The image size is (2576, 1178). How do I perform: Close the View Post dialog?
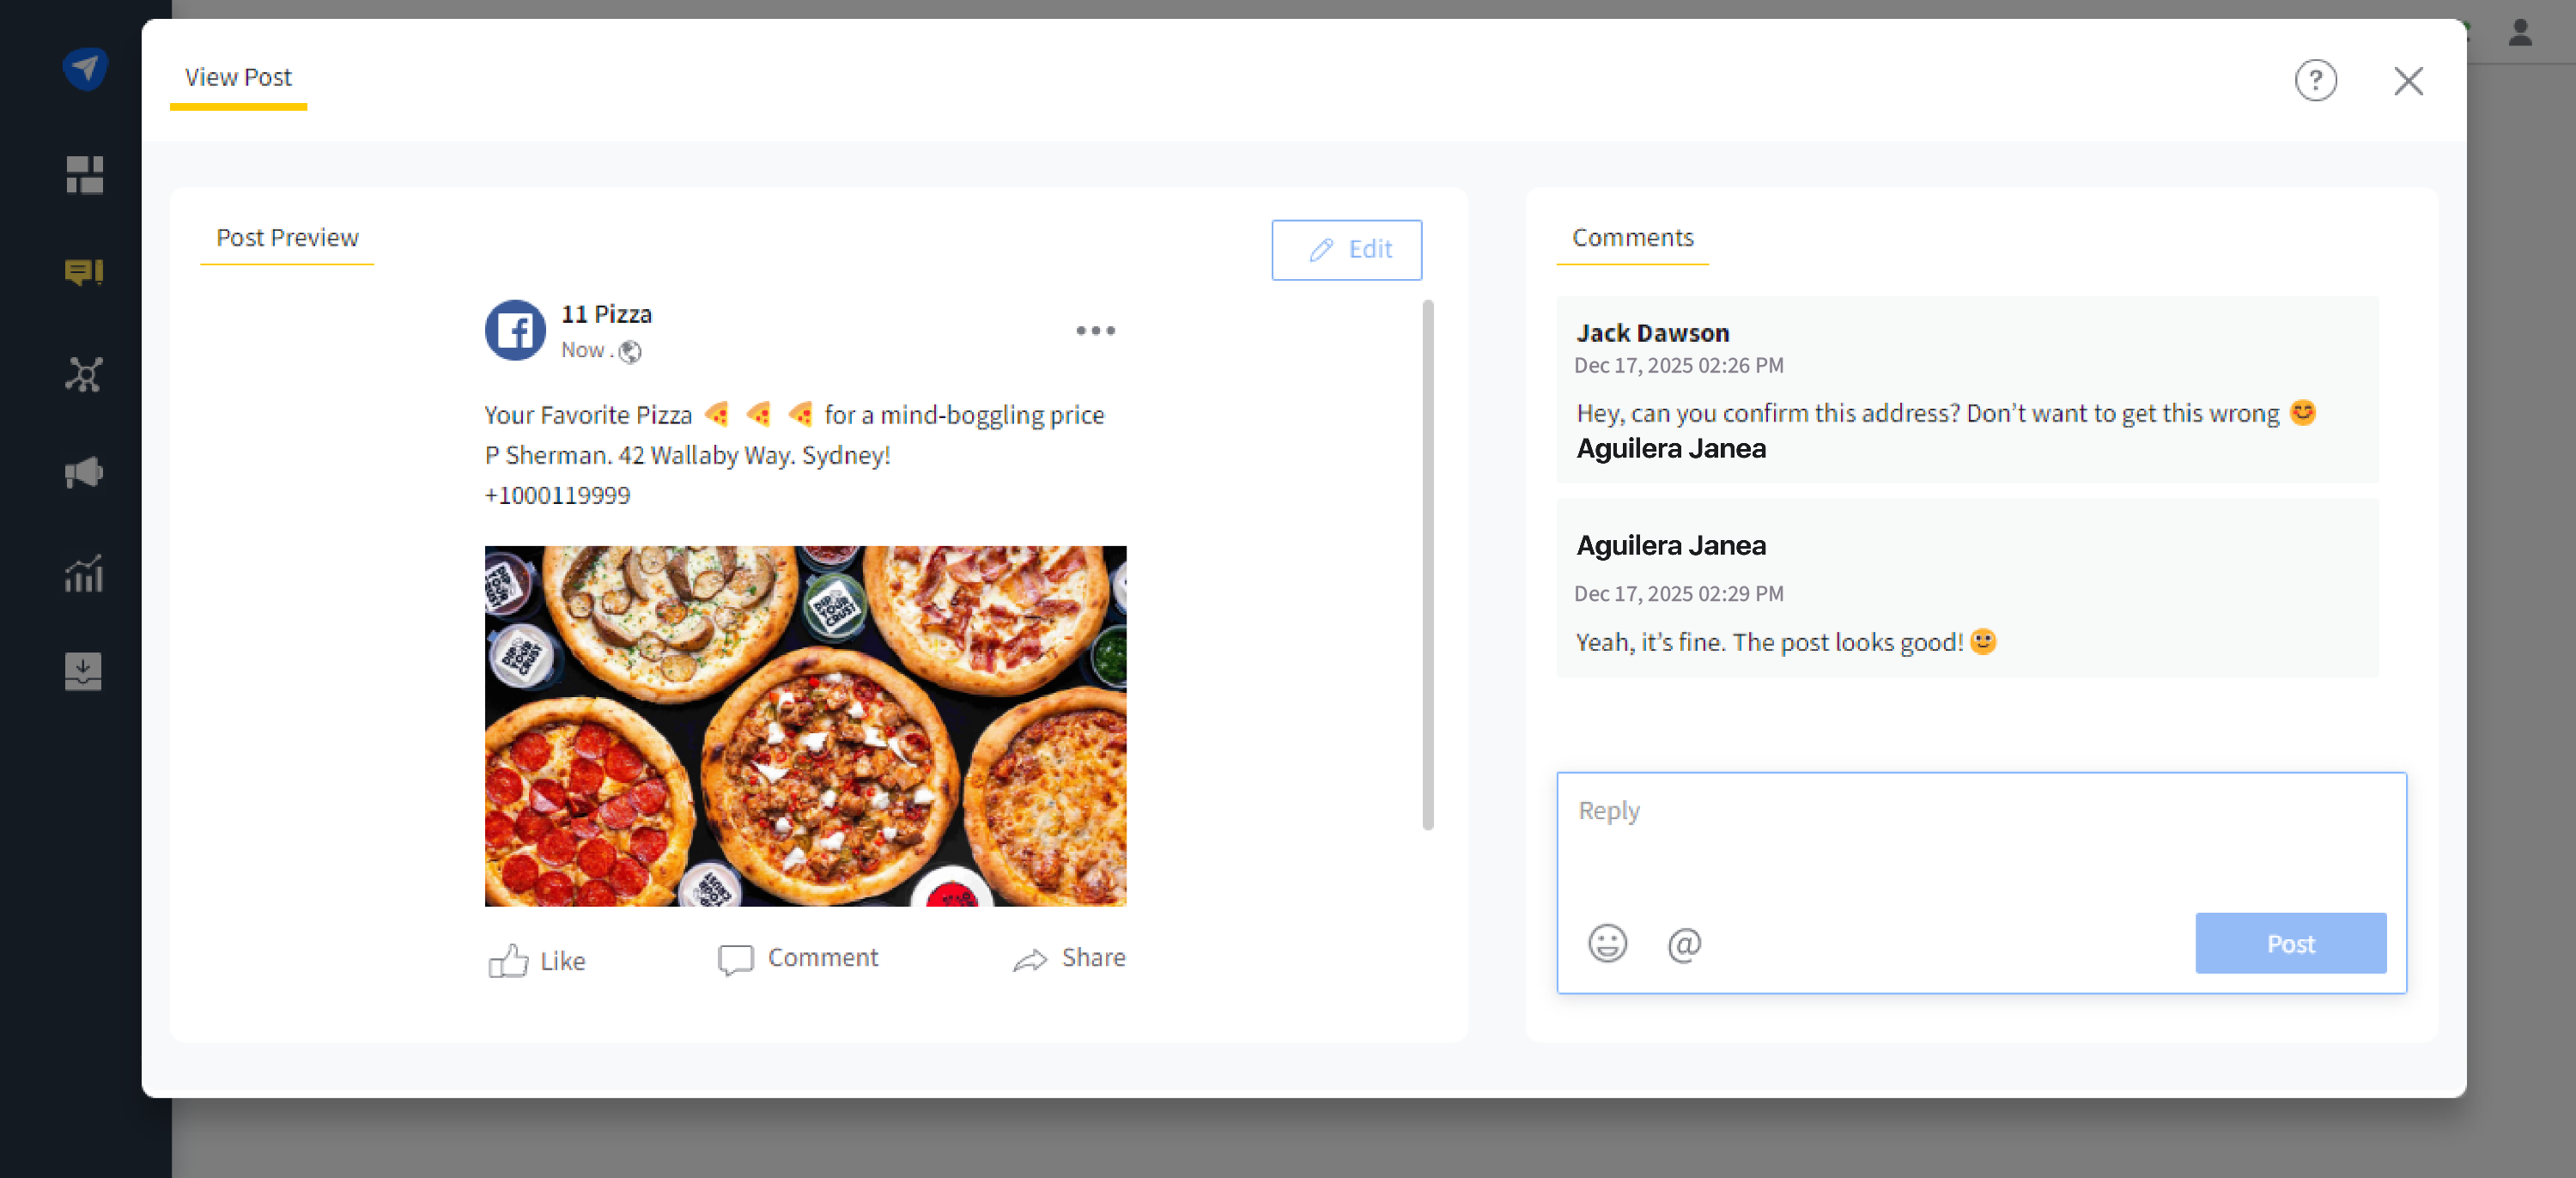click(x=2408, y=81)
